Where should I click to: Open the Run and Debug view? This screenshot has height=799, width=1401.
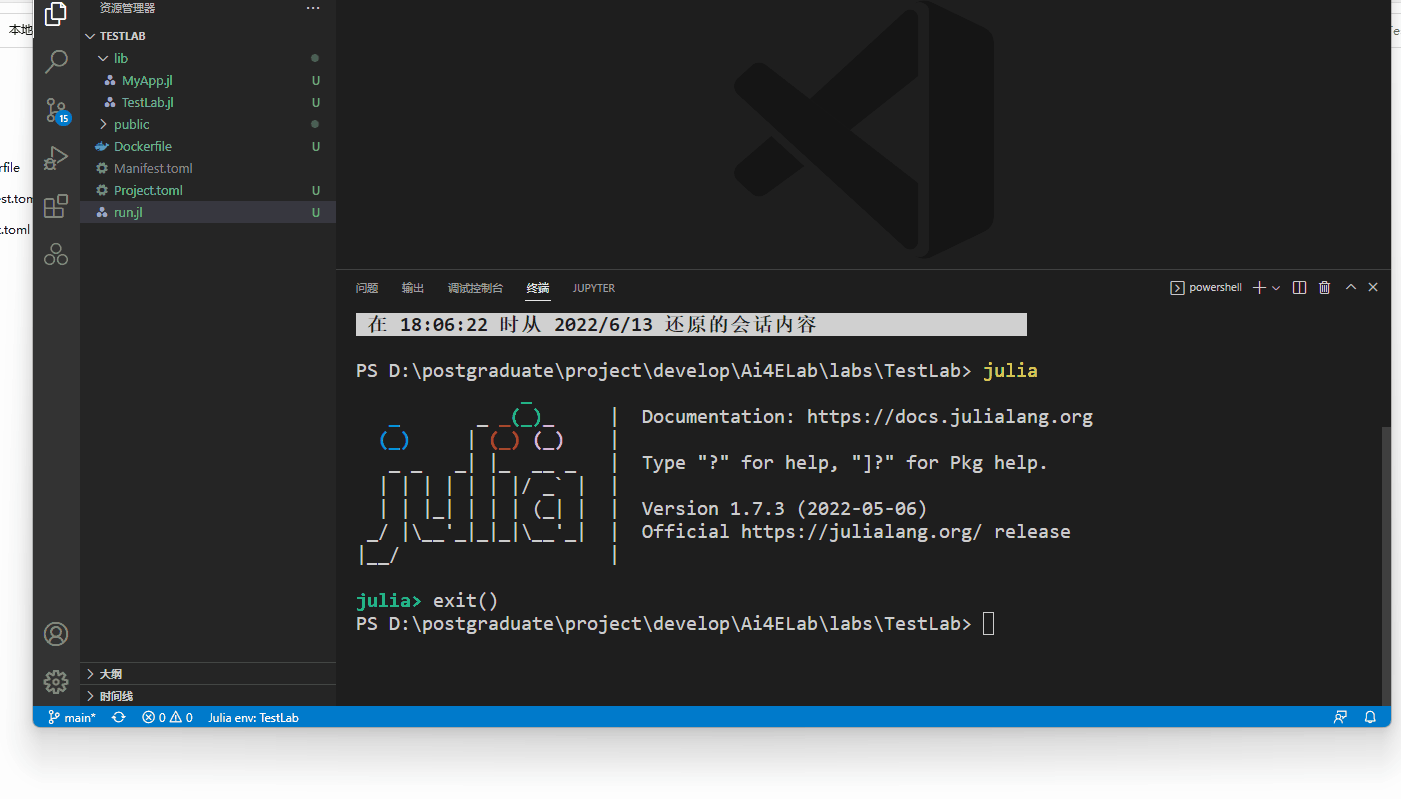click(x=56, y=158)
